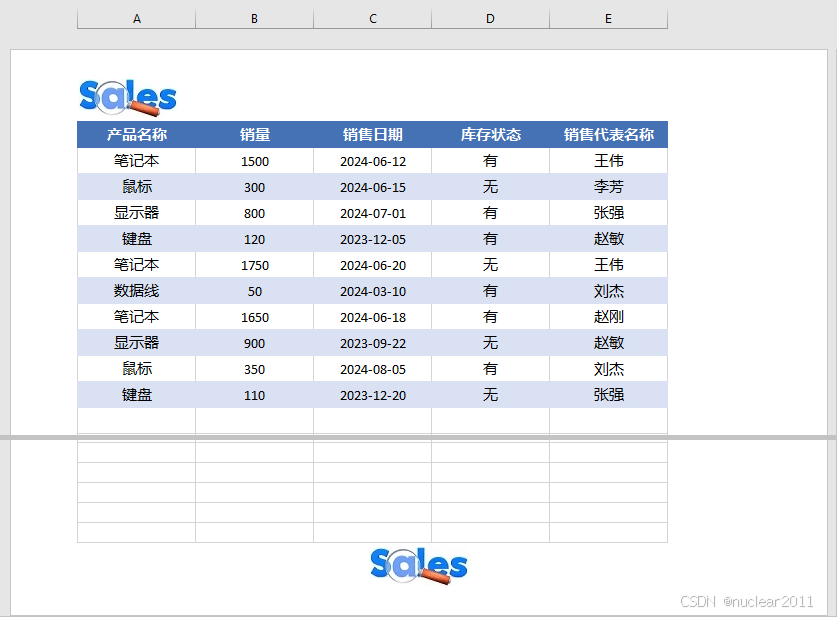Select column A header
The width and height of the screenshot is (837, 617).
(x=137, y=19)
